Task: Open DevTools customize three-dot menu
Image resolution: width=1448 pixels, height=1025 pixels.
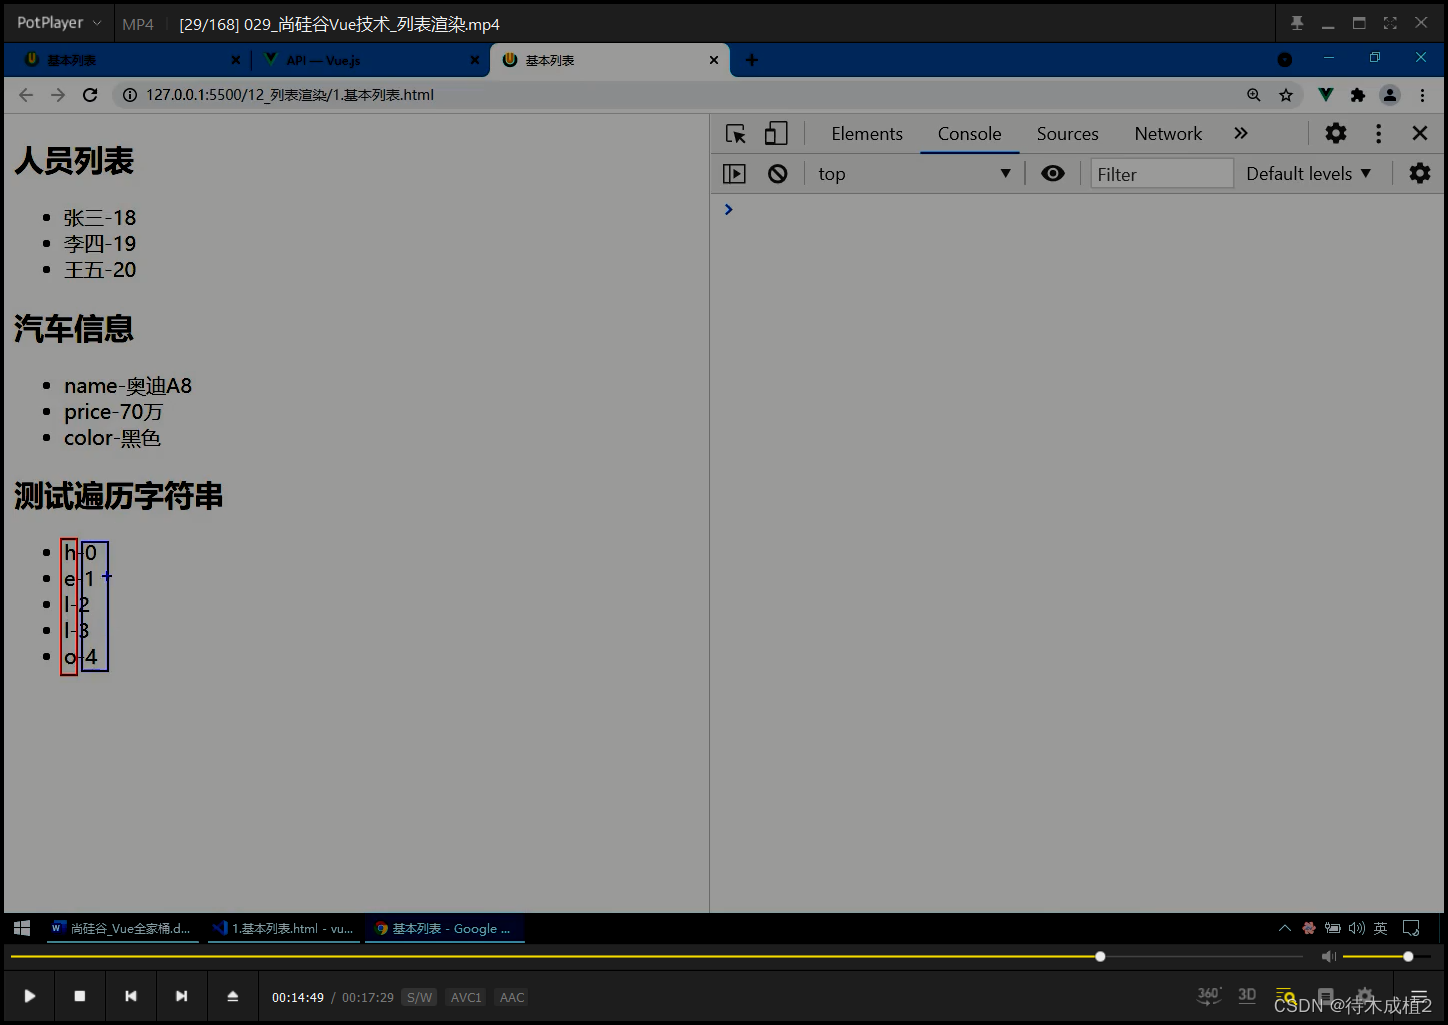Action: pos(1378,133)
